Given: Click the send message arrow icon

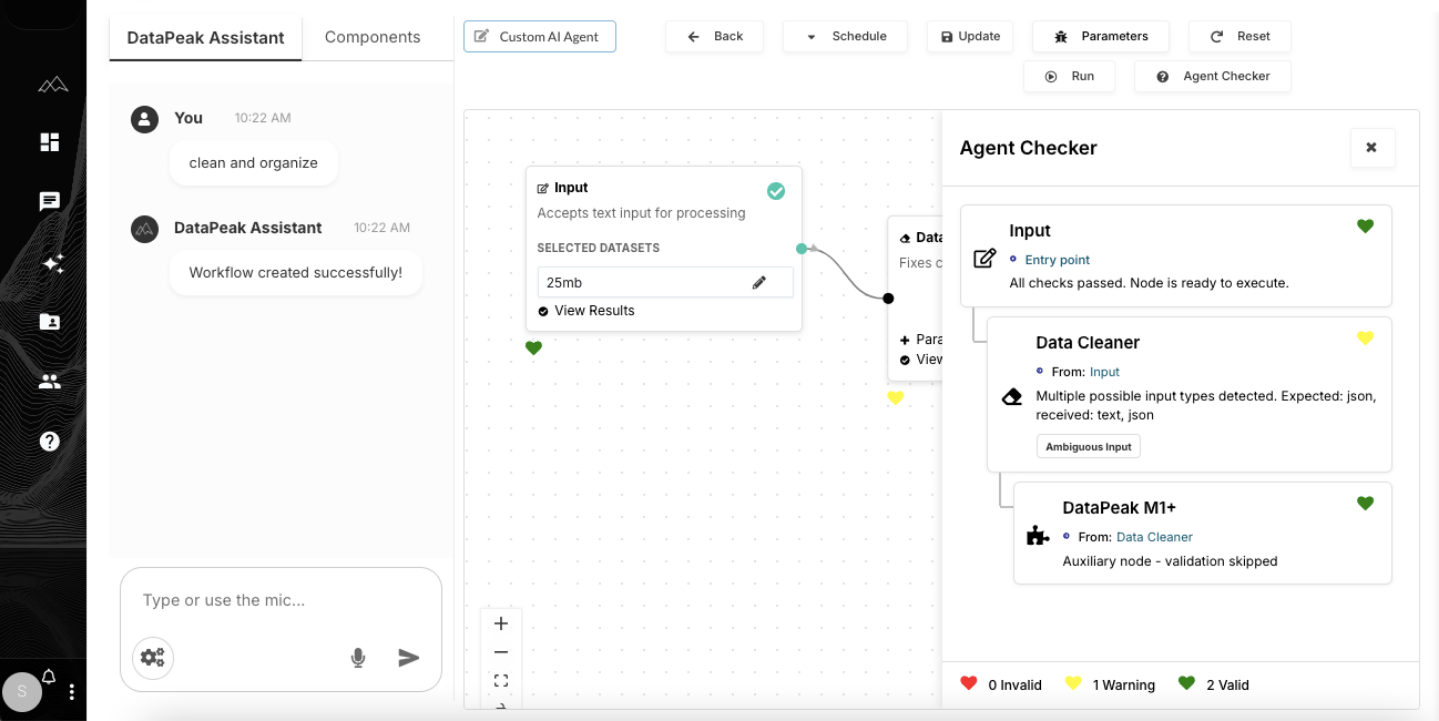Looking at the screenshot, I should pos(408,657).
